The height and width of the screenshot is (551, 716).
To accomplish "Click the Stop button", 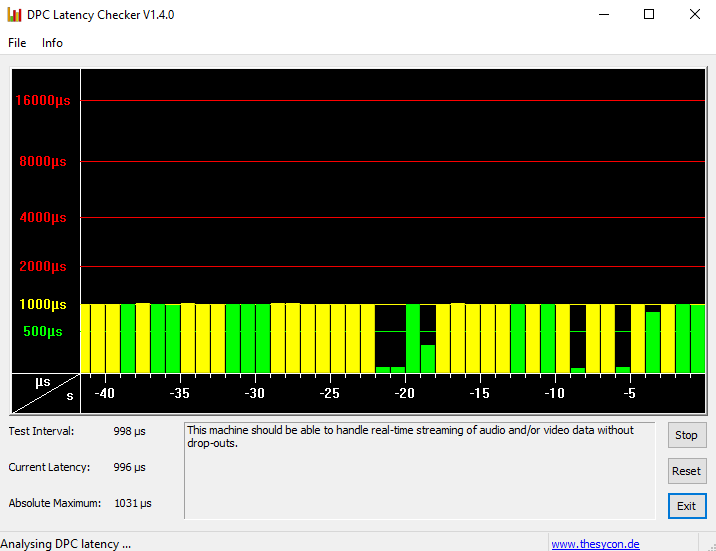I will (x=686, y=435).
